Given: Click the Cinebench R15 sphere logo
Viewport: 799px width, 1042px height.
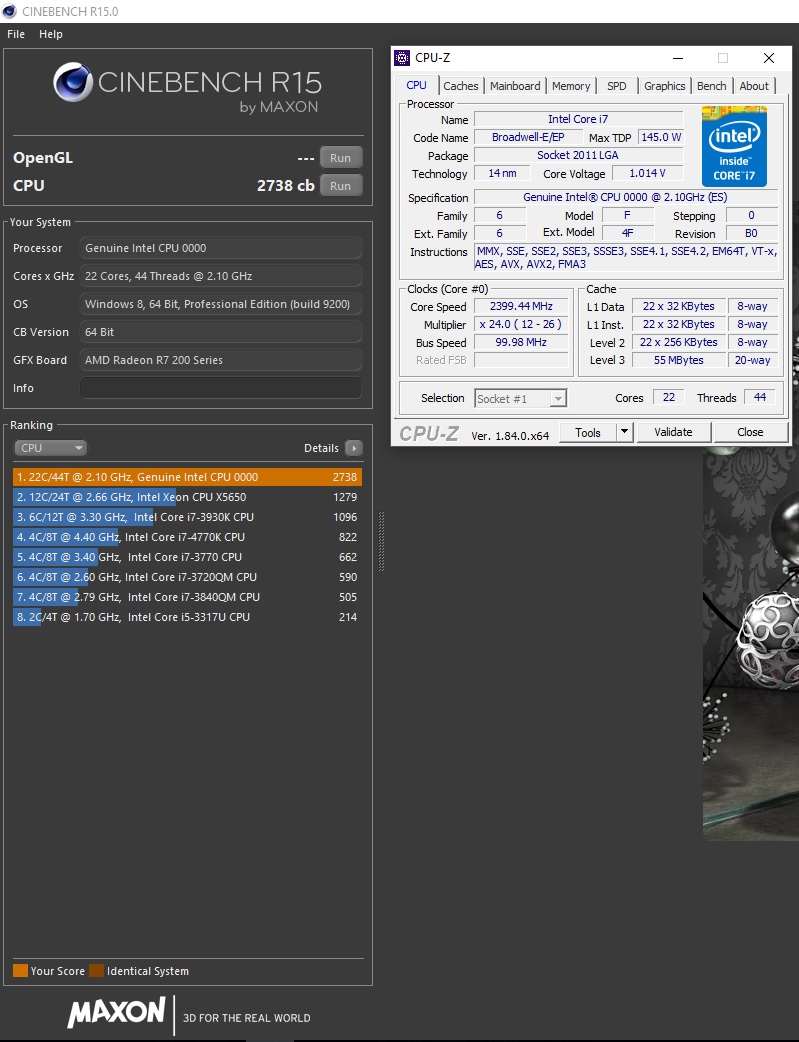Looking at the screenshot, I should click(x=73, y=82).
